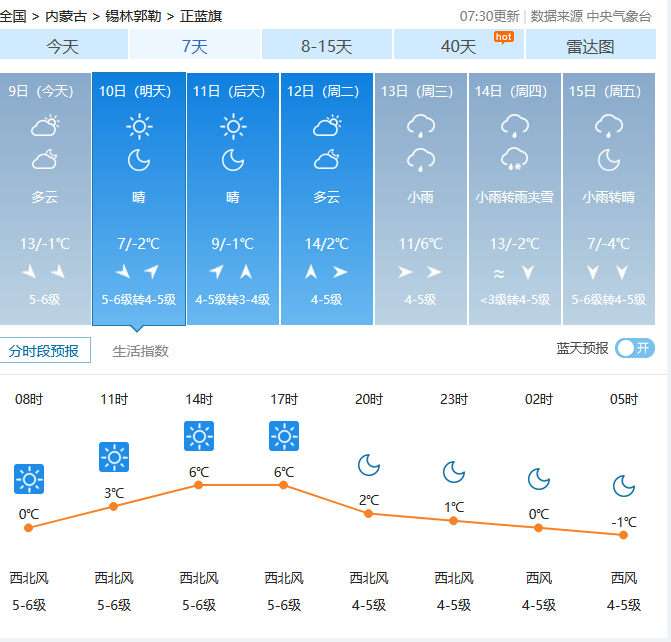Click the moon night icon for 15日
The image size is (671, 642).
pos(609,160)
